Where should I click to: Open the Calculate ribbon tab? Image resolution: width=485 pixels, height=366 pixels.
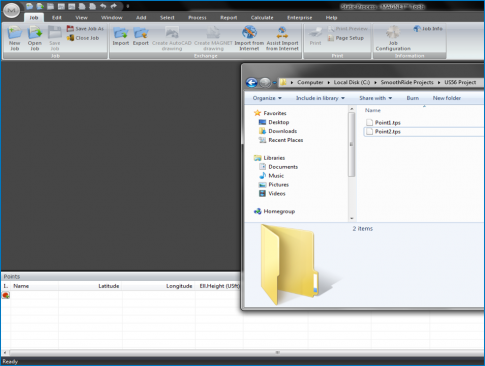[262, 18]
